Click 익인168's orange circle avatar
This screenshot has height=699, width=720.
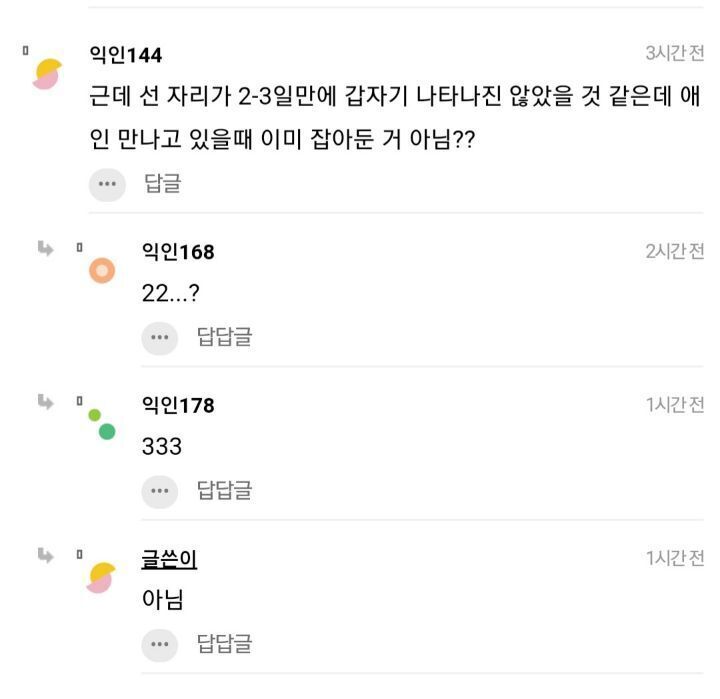tap(101, 270)
